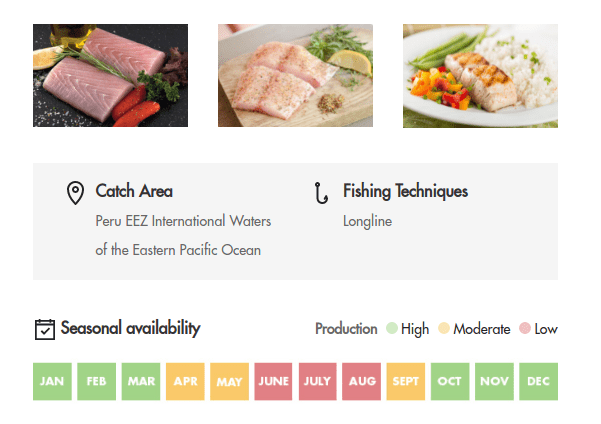Select the MAY month tile
Viewport: 601px width, 424px height.
point(229,381)
